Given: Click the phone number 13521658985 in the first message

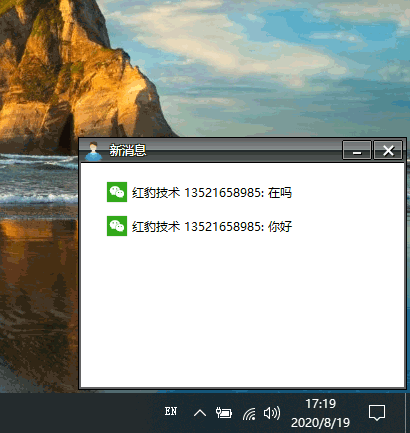Looking at the screenshot, I should pyautogui.click(x=224, y=192).
